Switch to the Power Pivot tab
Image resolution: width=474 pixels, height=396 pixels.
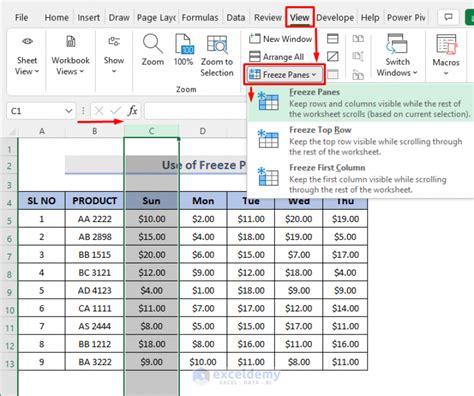(x=406, y=17)
